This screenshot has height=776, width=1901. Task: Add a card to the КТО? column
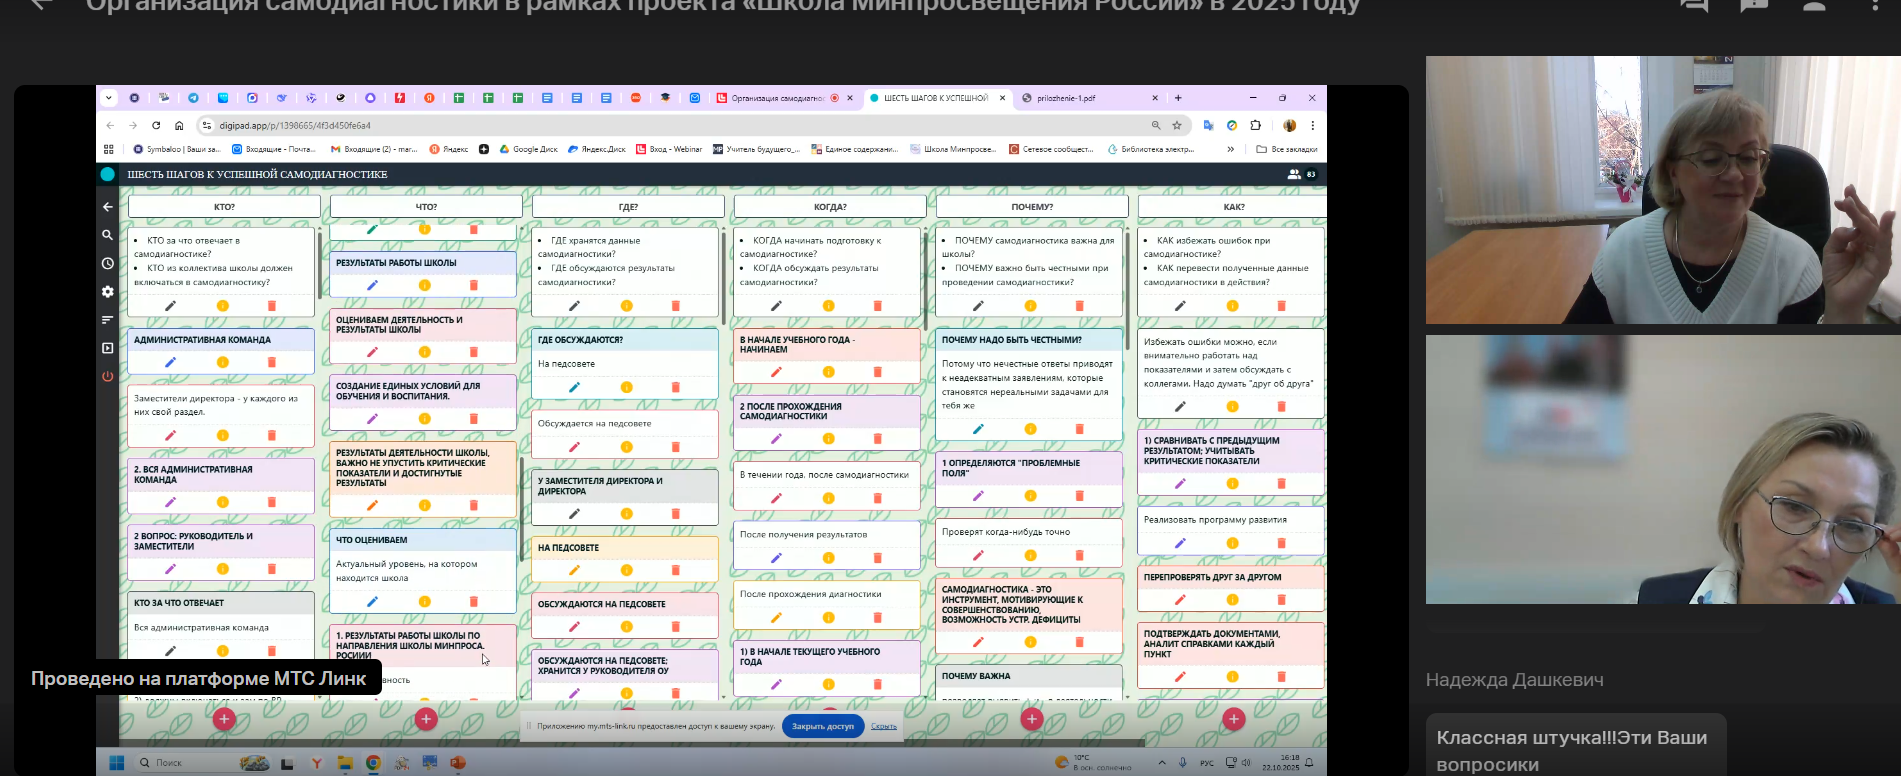[224, 719]
